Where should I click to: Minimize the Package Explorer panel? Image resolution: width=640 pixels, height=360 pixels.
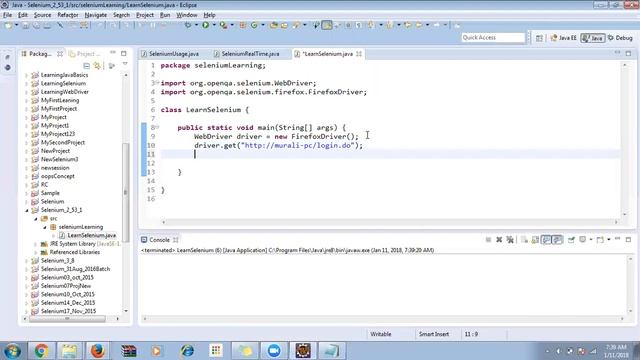(113, 53)
